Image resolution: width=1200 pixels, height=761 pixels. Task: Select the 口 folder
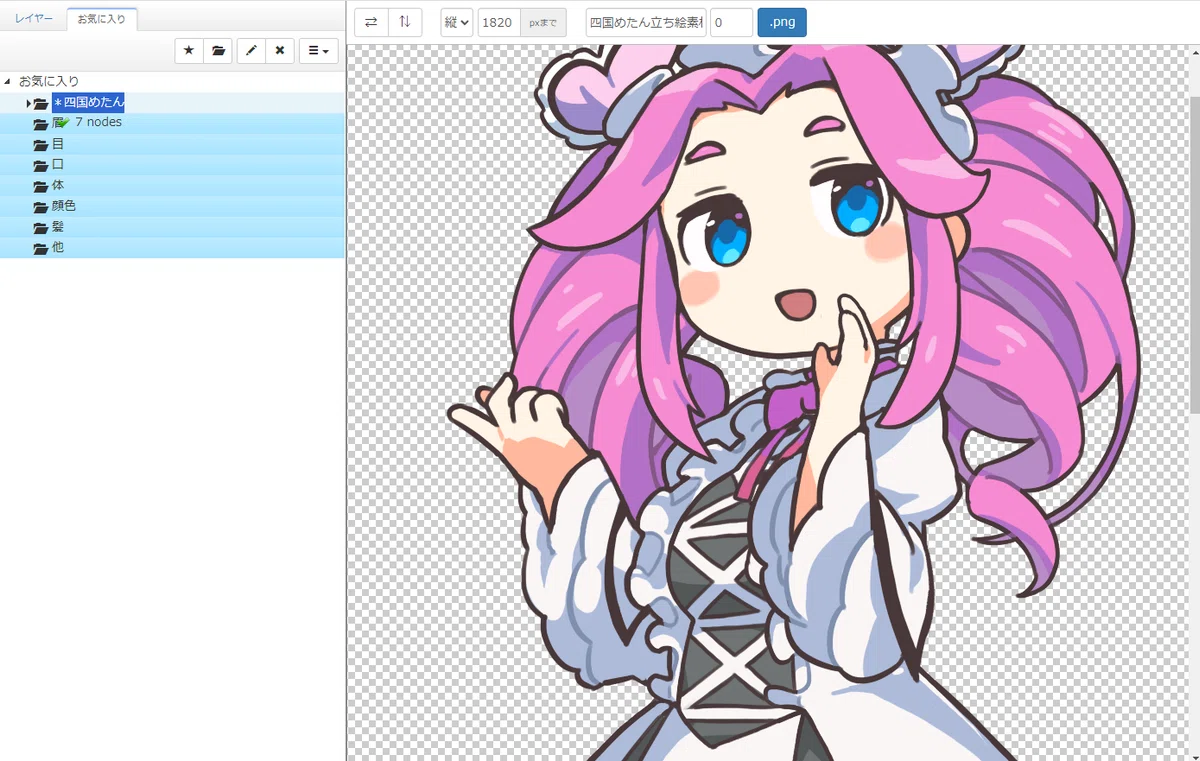pos(172,164)
